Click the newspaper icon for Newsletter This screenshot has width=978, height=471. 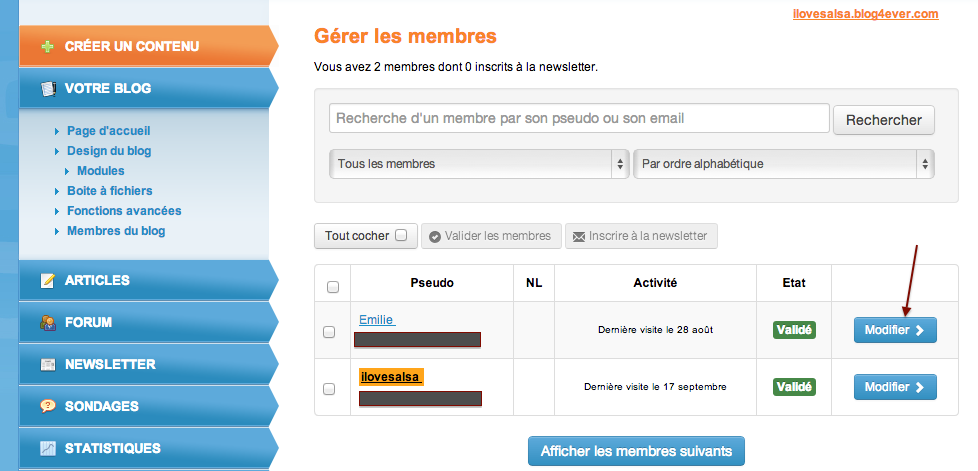(x=48, y=365)
